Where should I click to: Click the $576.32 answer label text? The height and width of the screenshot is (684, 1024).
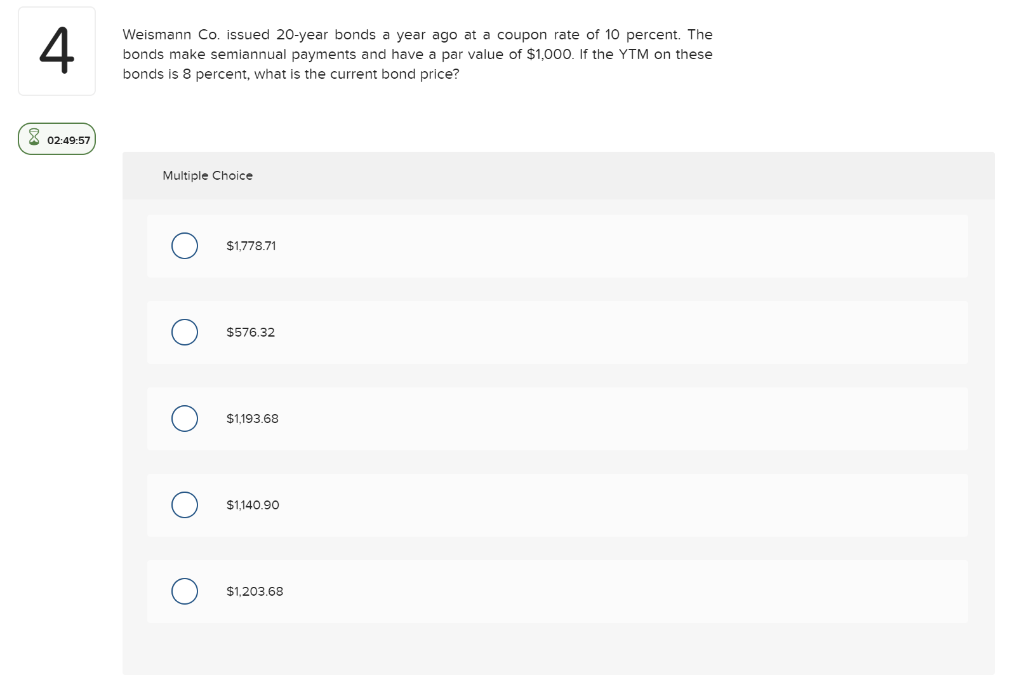pos(250,332)
